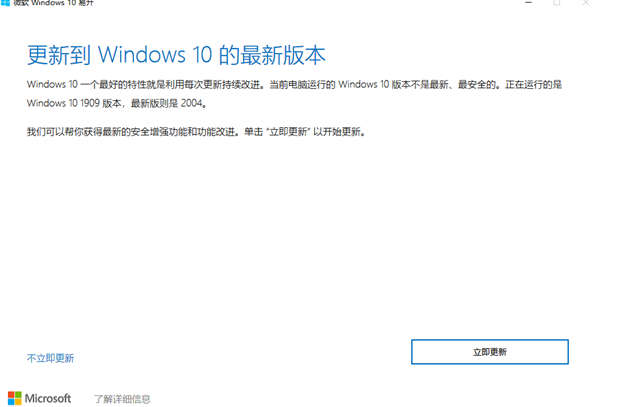Click the Microsoft wordmark text
Image resolution: width=631 pixels, height=407 pixels.
point(47,399)
